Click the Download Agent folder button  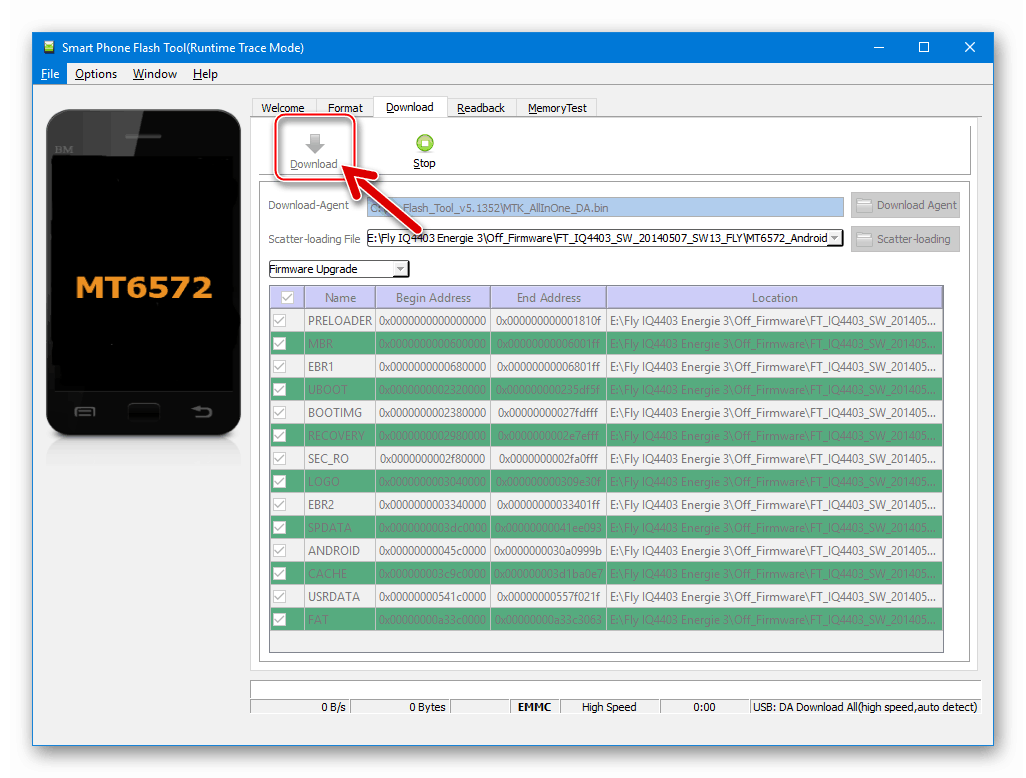tap(905, 205)
